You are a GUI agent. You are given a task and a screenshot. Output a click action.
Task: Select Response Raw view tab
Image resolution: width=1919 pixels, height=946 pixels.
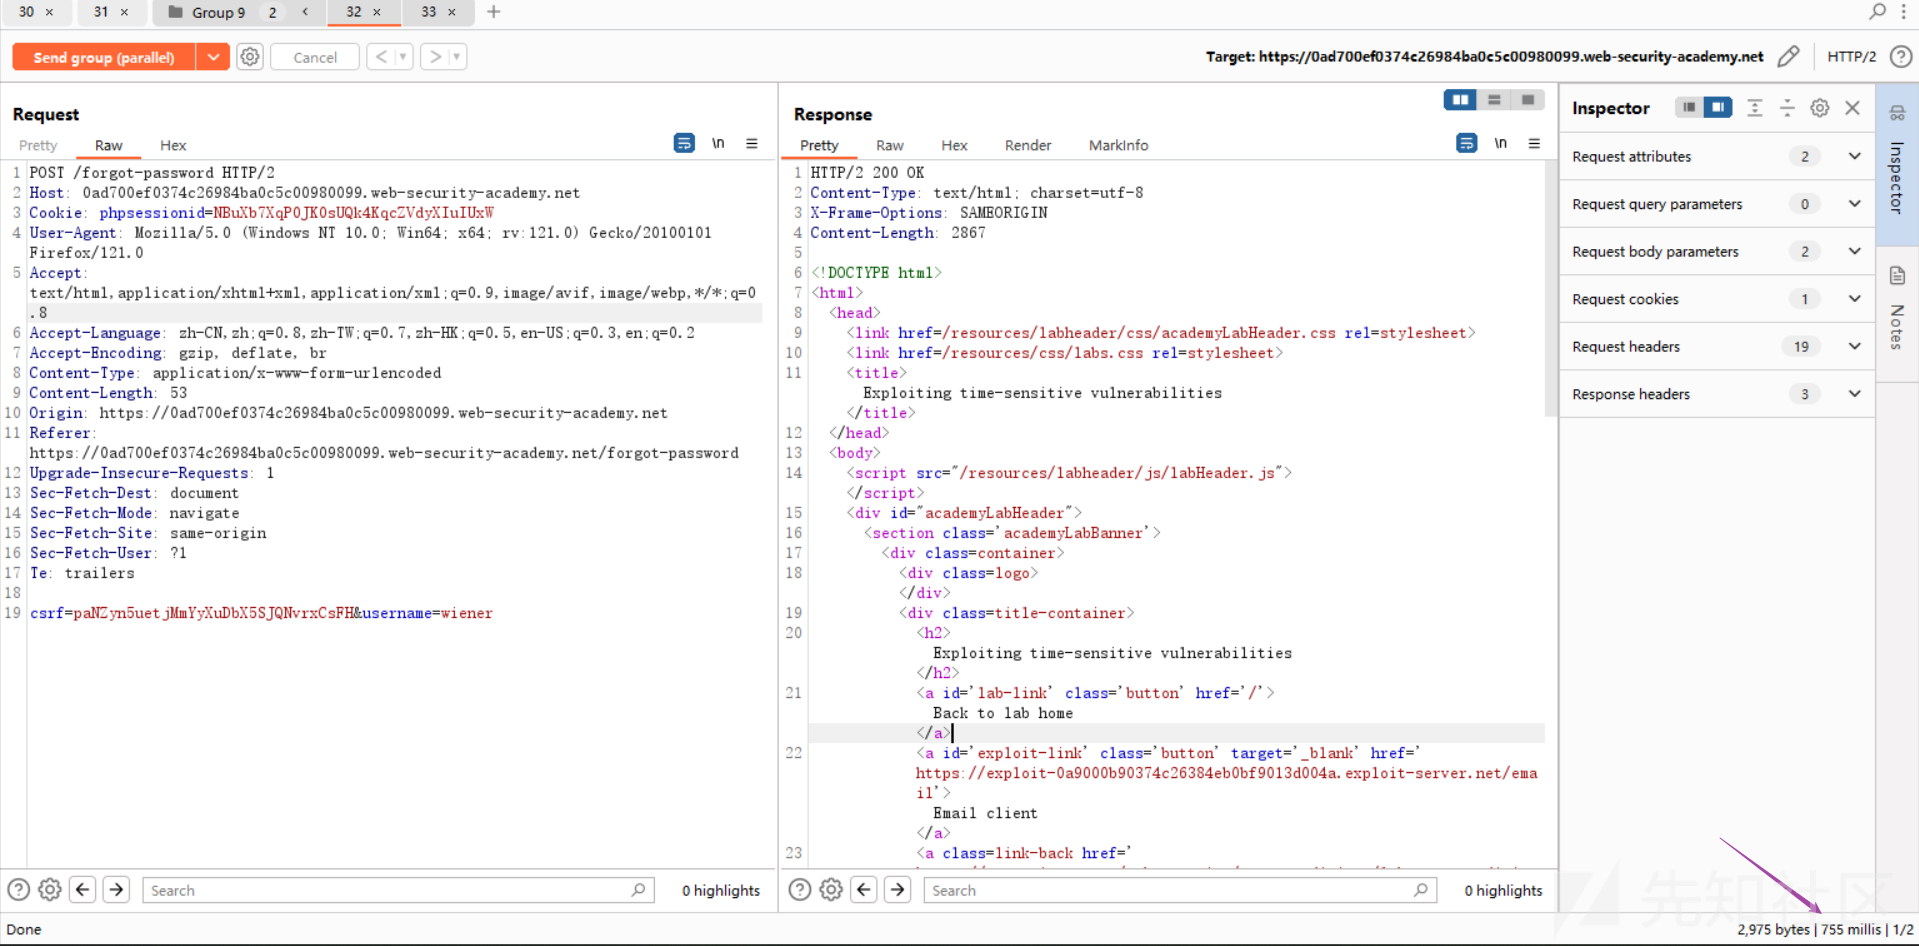point(889,145)
